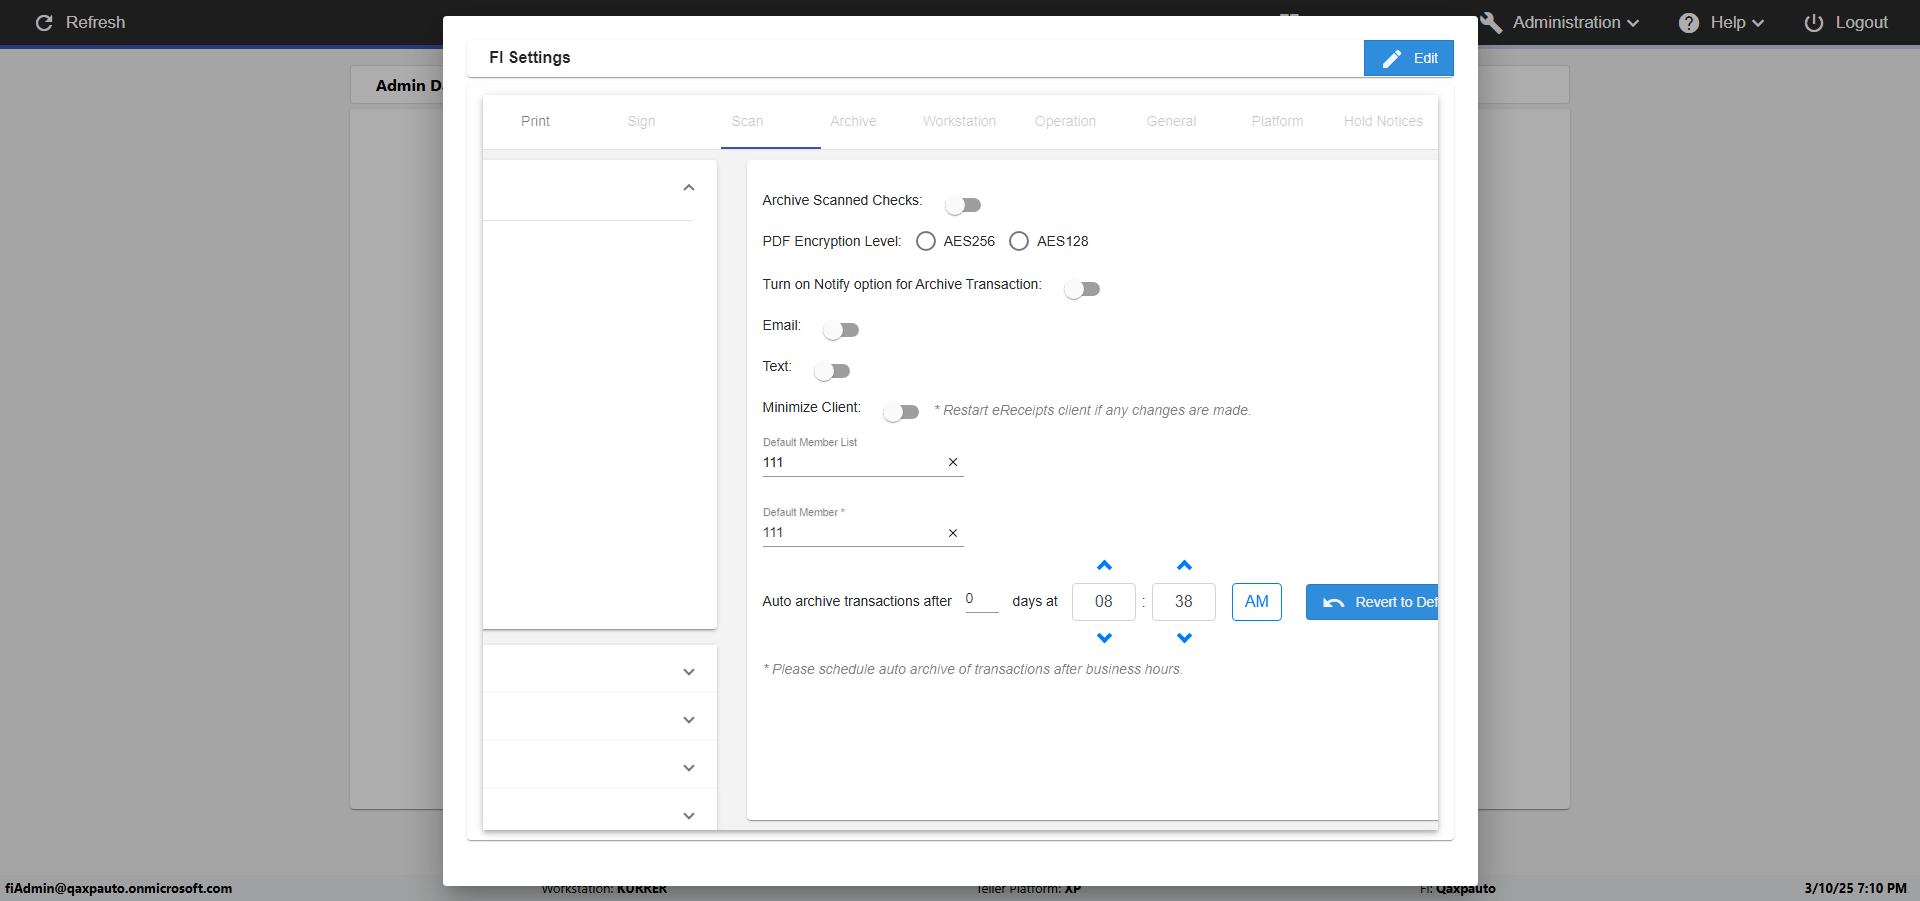The height and width of the screenshot is (901, 1920).
Task: Switch to the Print tab
Action: coord(535,121)
